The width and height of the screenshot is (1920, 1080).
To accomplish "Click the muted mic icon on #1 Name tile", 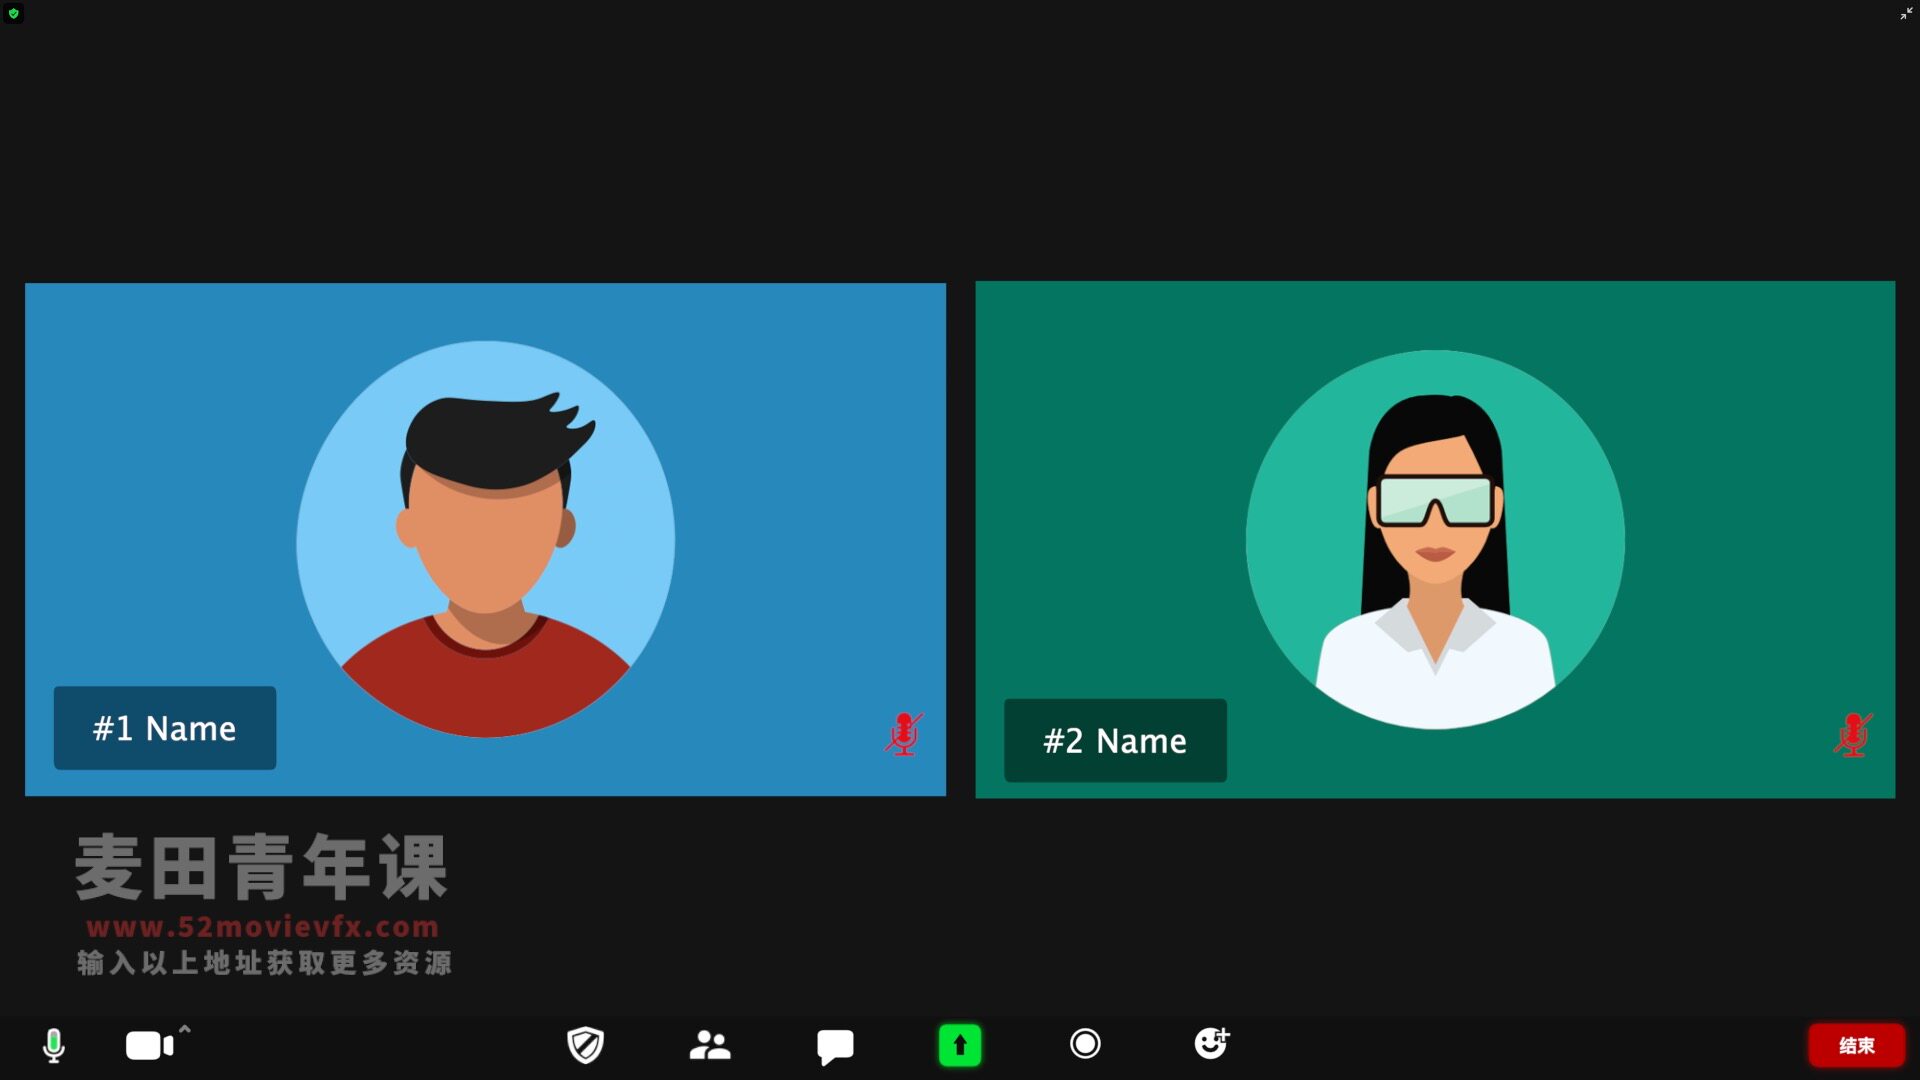I will [903, 734].
